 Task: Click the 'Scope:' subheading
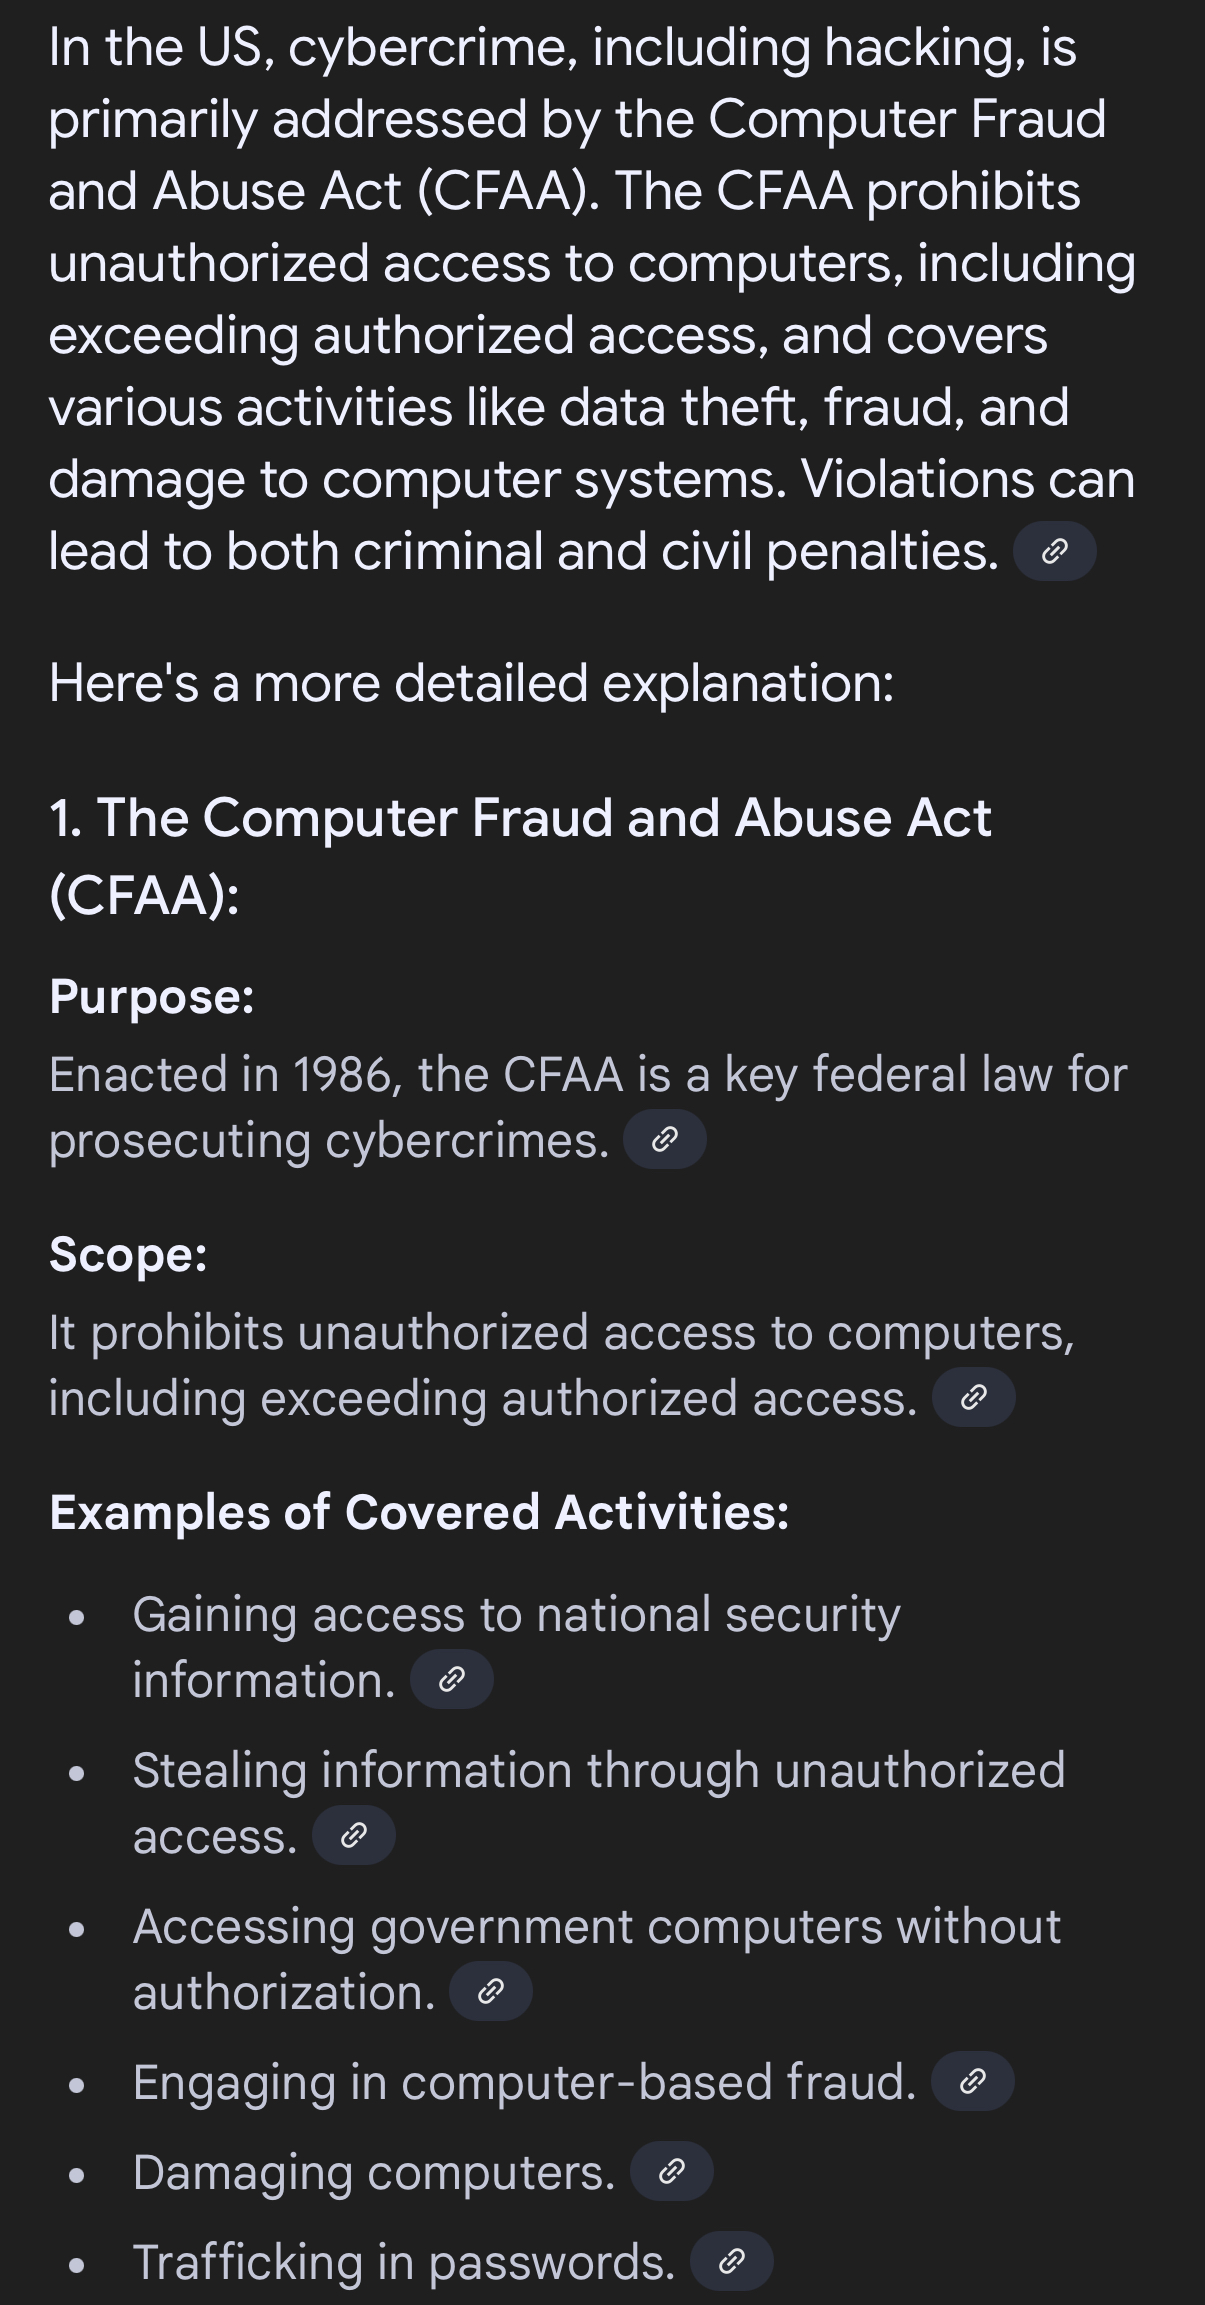[x=128, y=1254]
